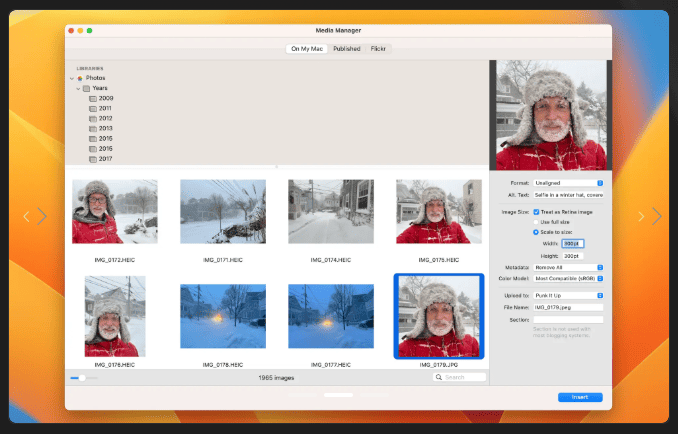Click the Insert button
This screenshot has height=434, width=678.
click(580, 397)
